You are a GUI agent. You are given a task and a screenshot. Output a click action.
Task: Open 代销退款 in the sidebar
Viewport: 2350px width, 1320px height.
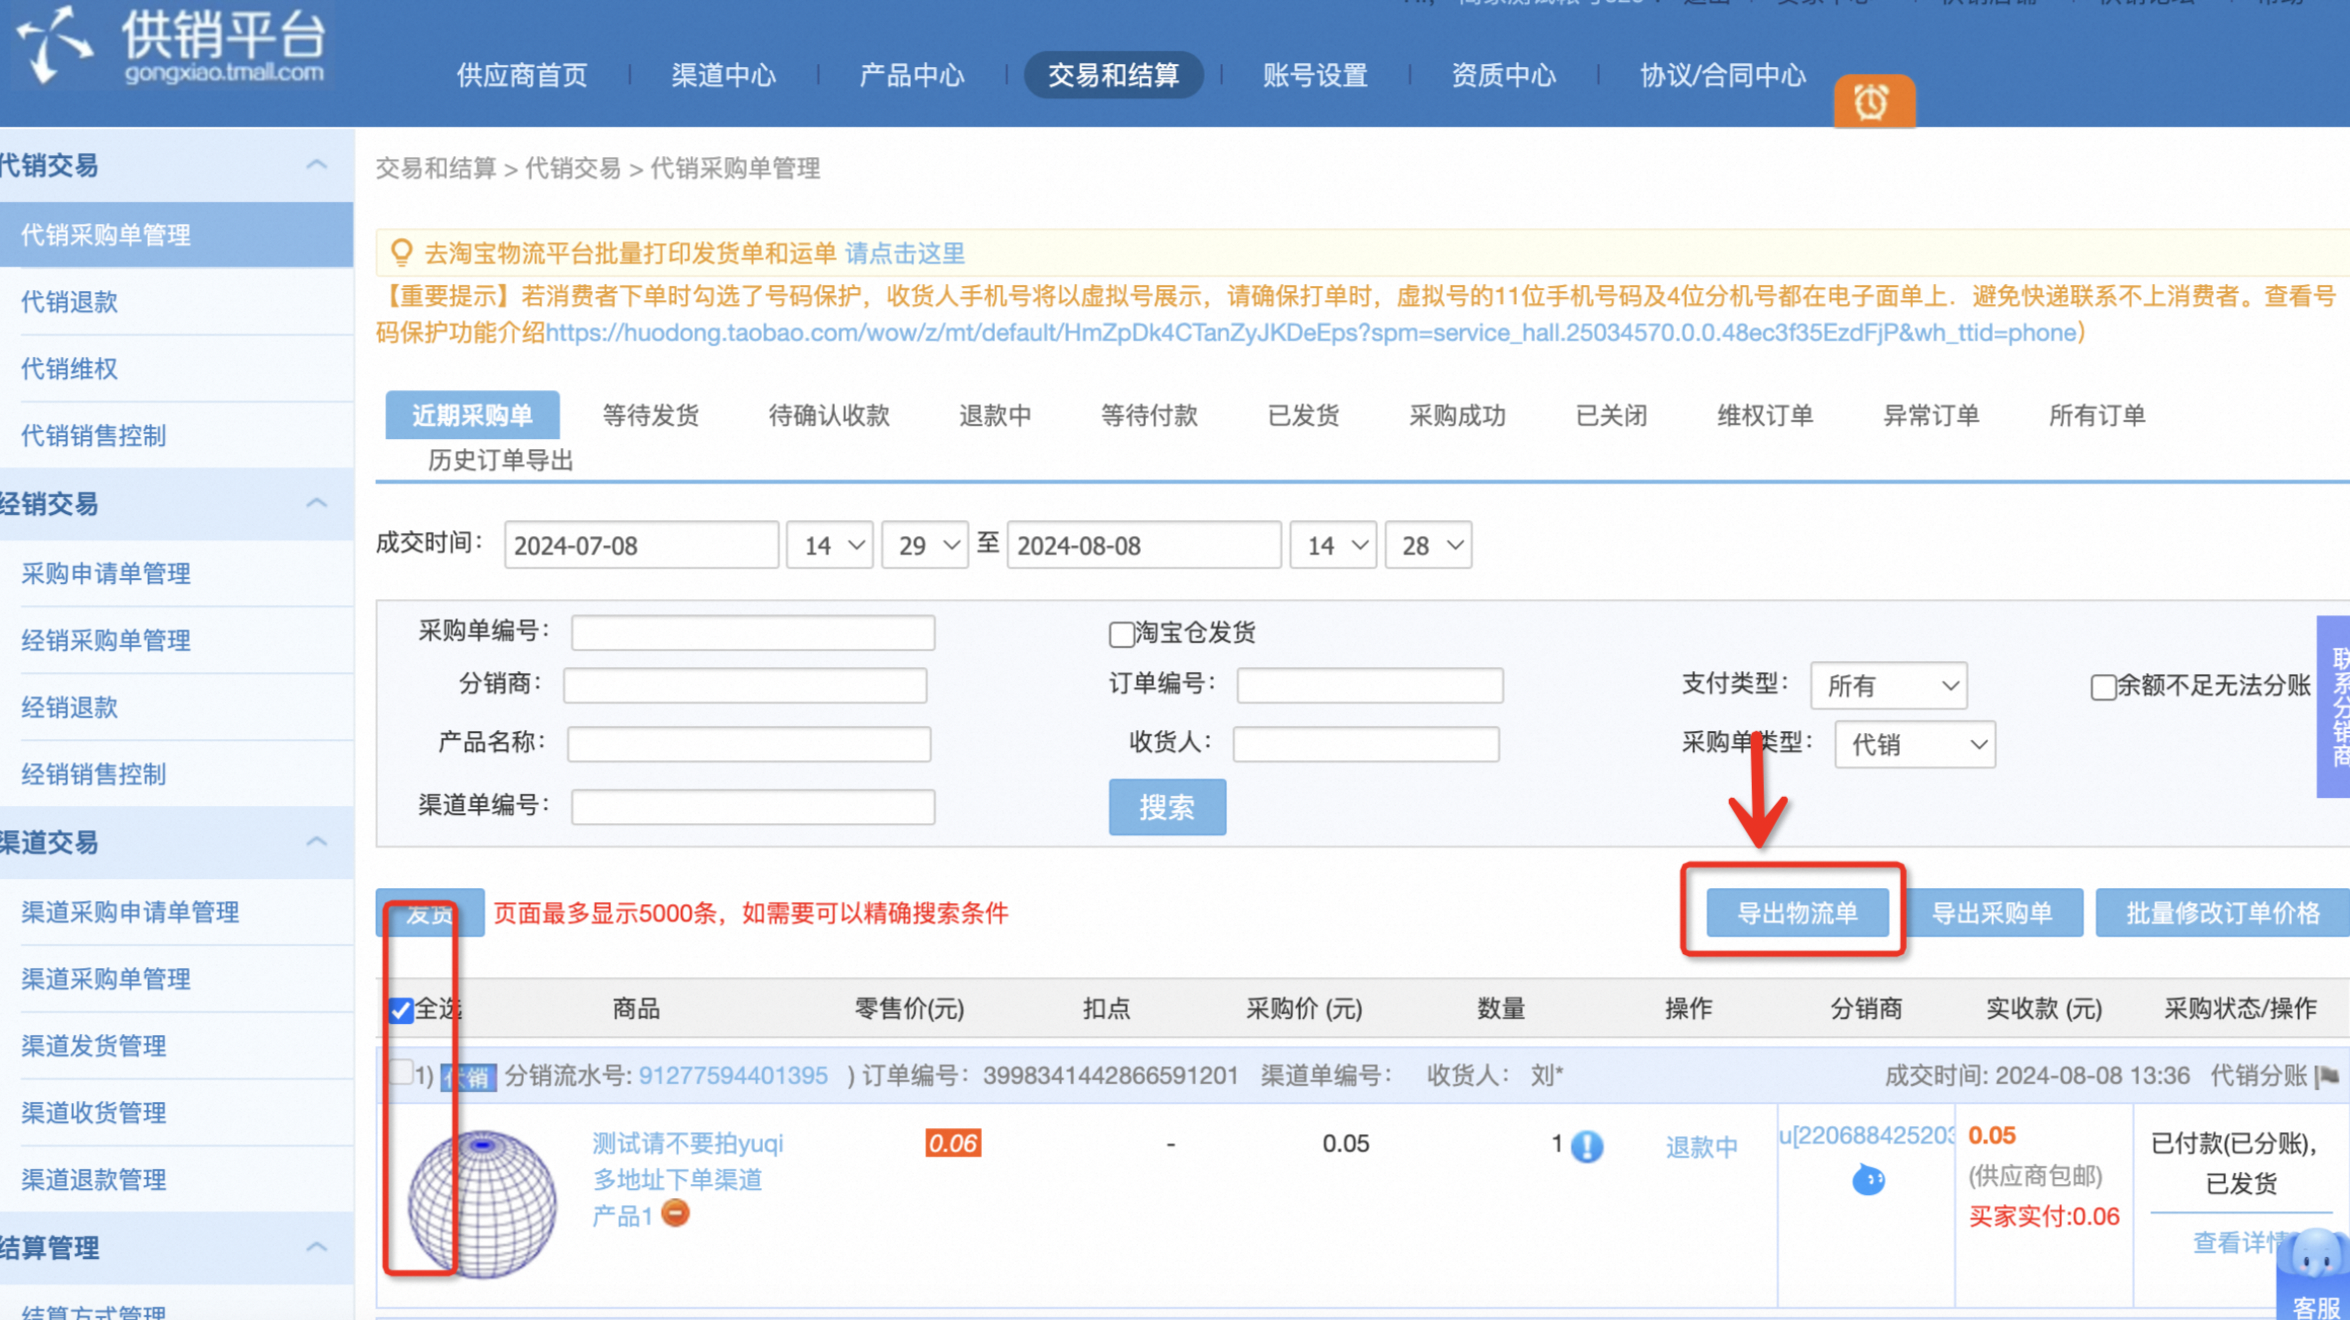[70, 301]
